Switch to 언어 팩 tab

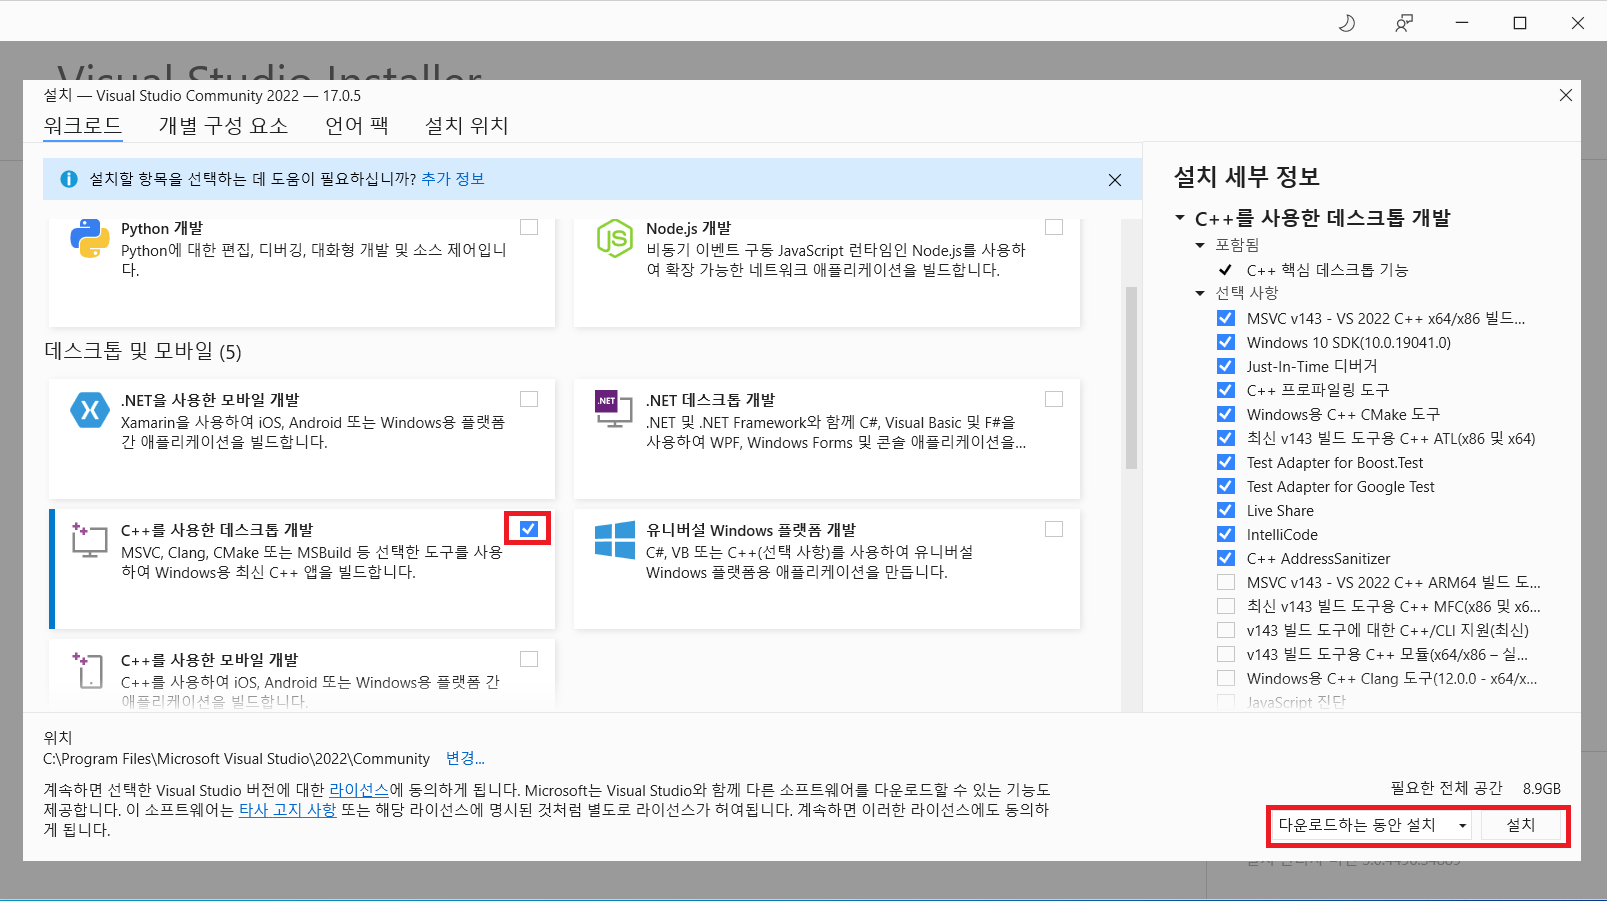pyautogui.click(x=357, y=126)
